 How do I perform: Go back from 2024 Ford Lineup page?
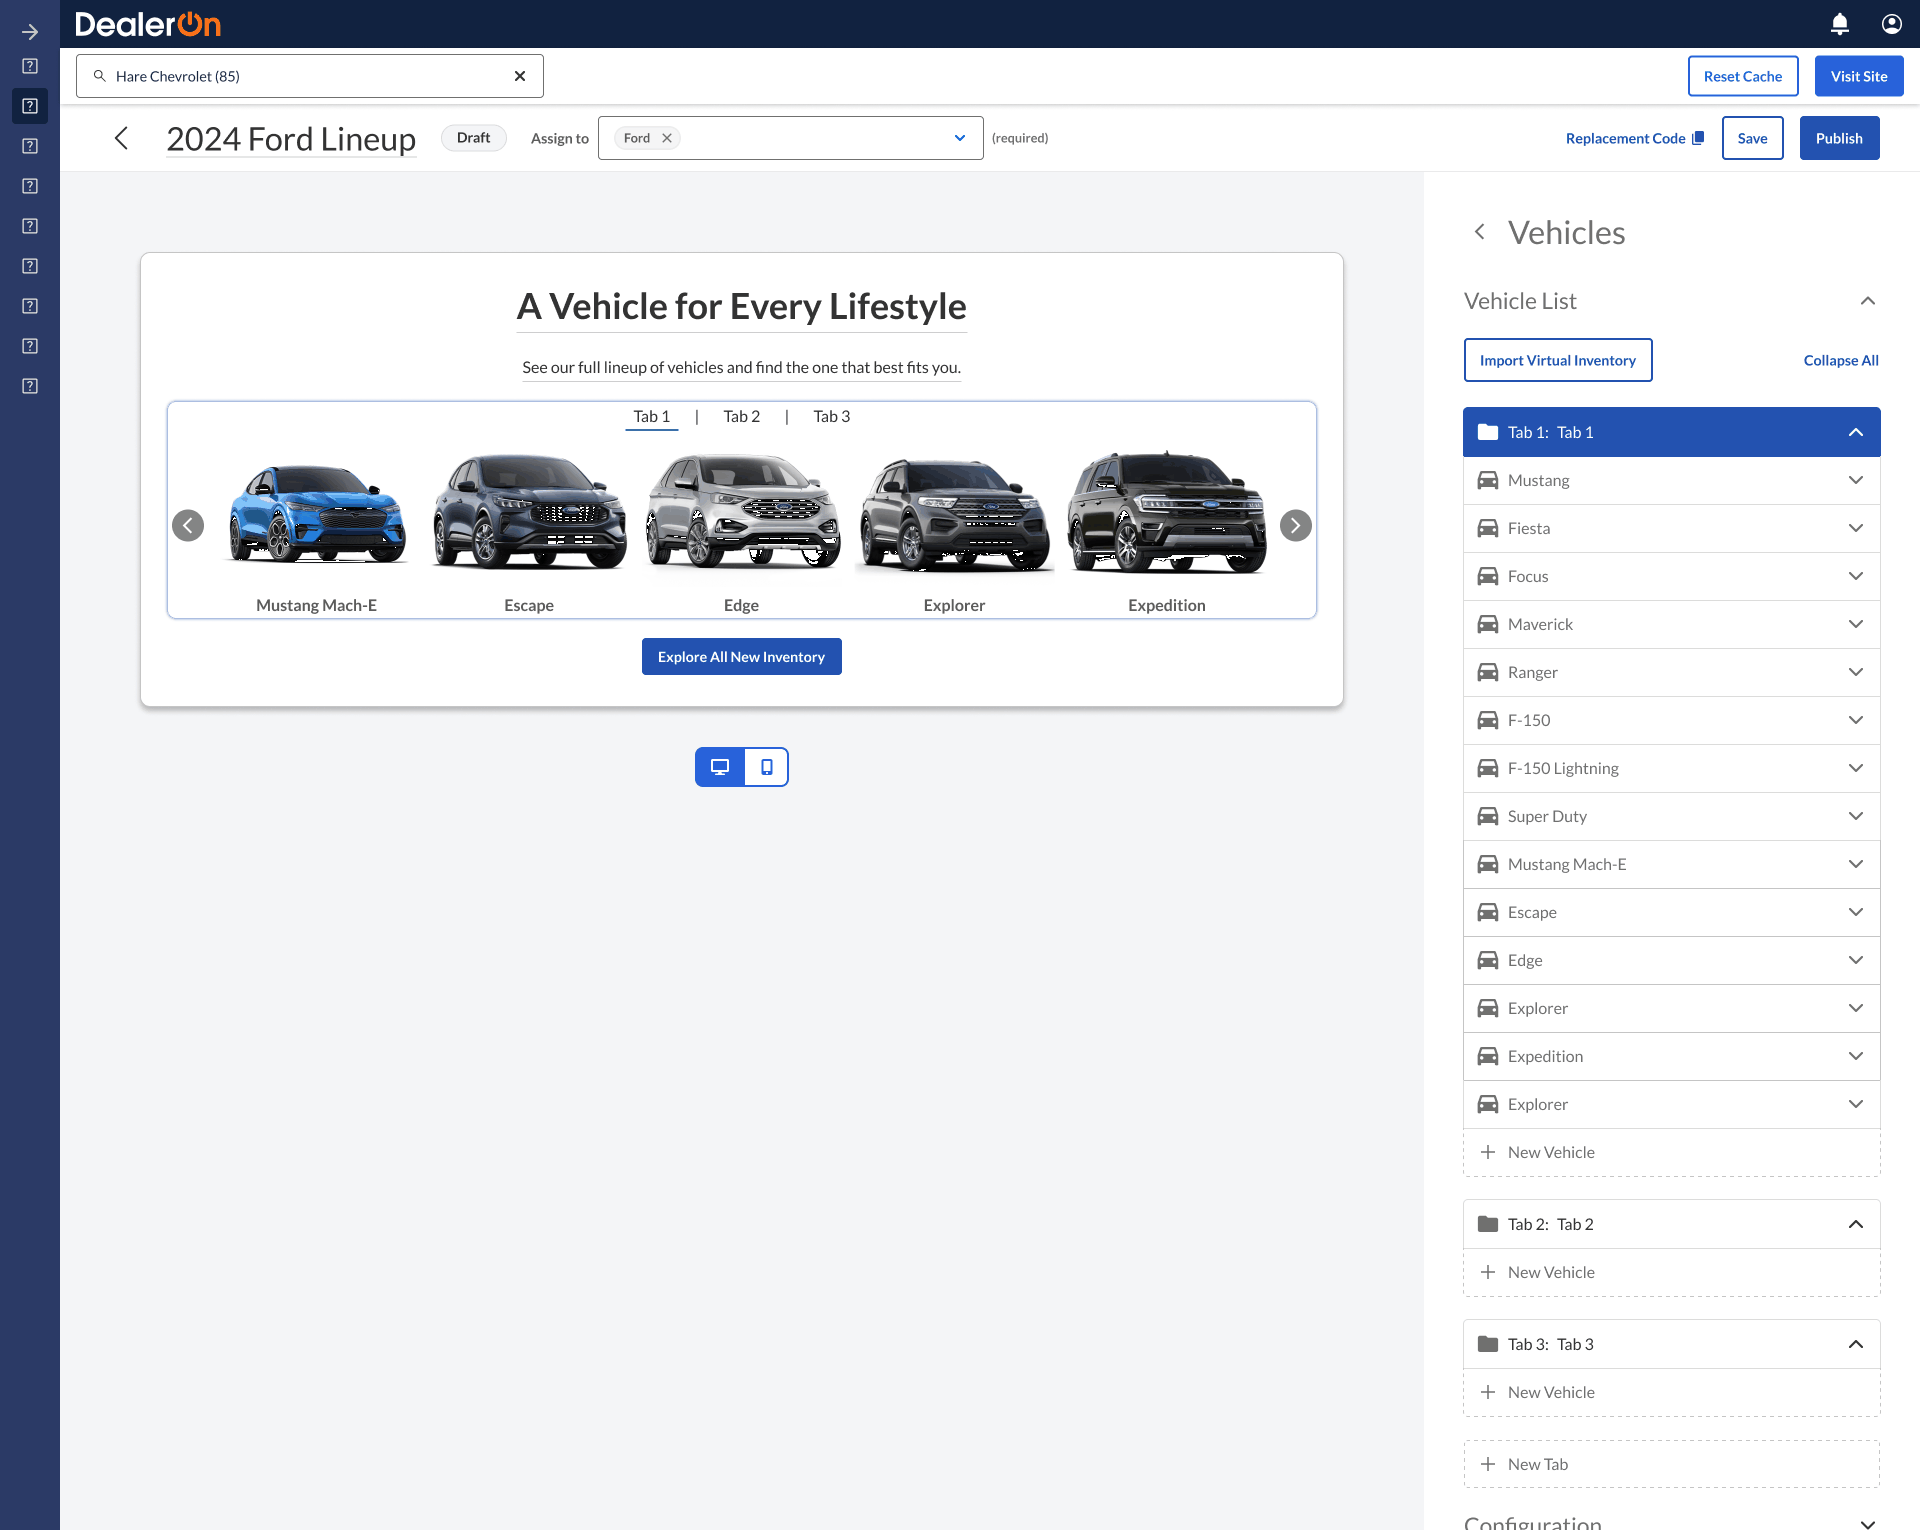click(122, 138)
